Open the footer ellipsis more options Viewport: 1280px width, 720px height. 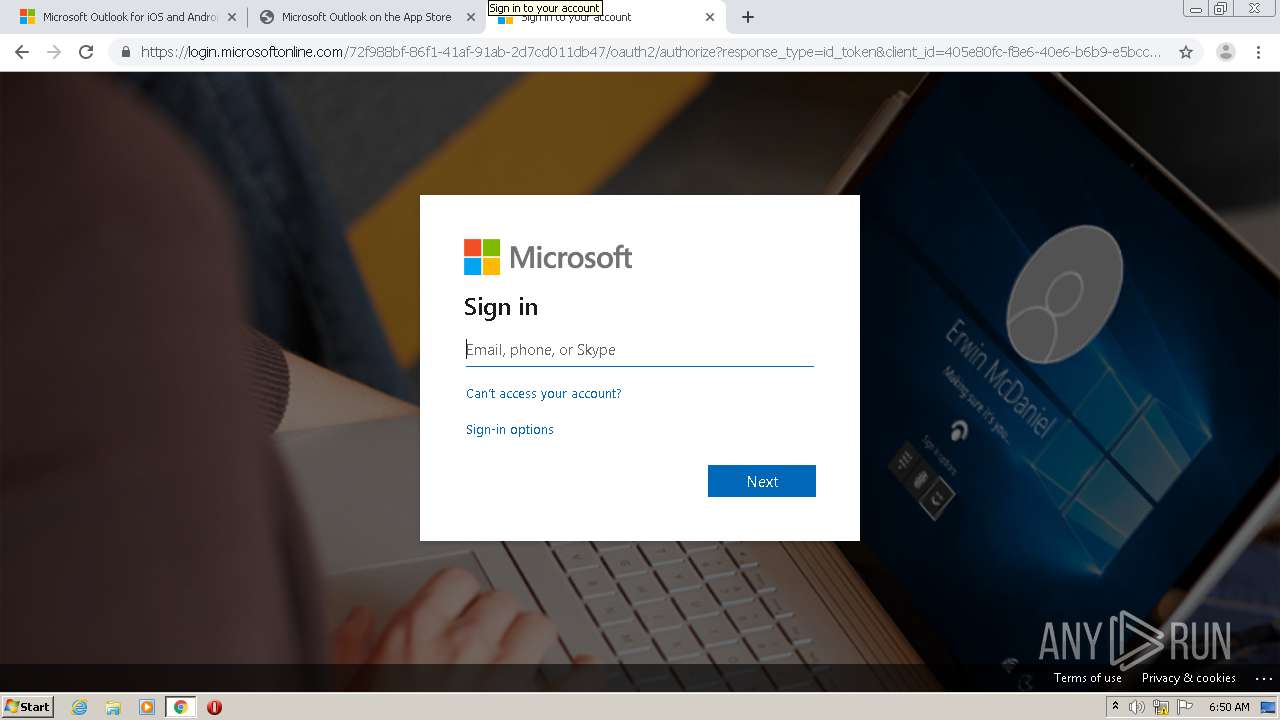coord(1264,678)
